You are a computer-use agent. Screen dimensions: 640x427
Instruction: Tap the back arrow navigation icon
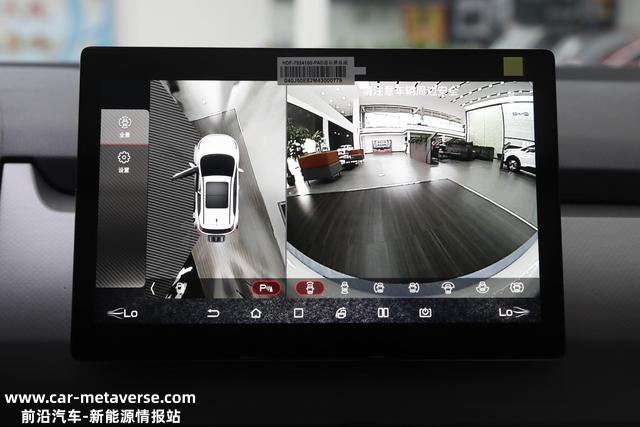(x=213, y=313)
